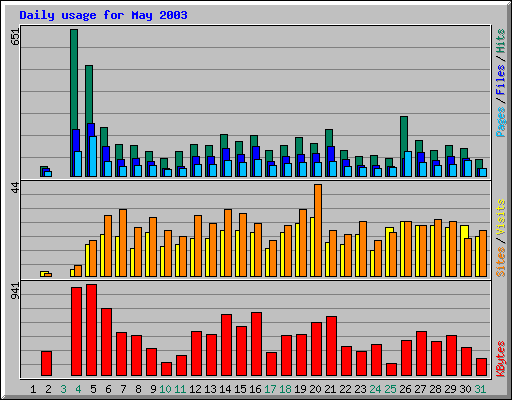Click the orange visits bar for day 14
512x400 pixels.
(x=228, y=243)
